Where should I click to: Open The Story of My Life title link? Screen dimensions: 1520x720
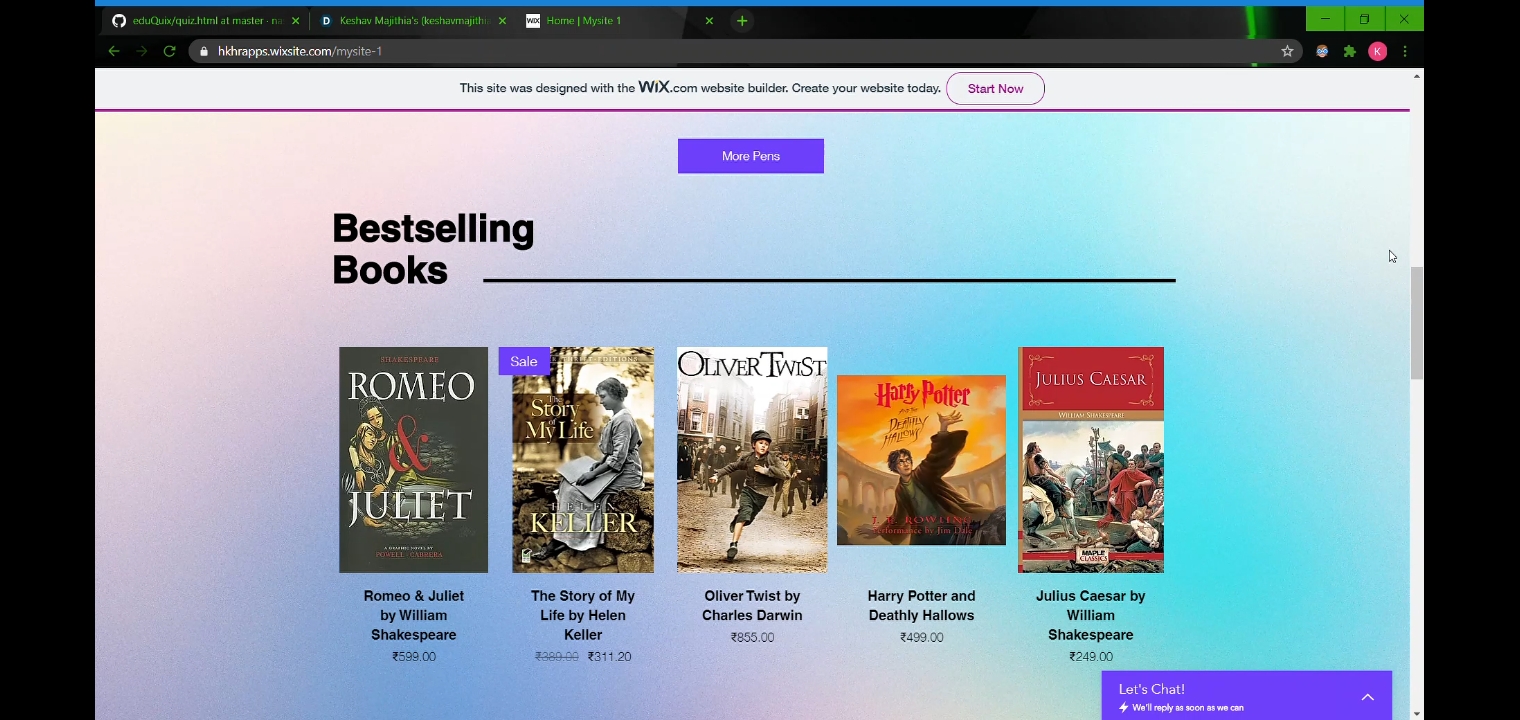[583, 615]
